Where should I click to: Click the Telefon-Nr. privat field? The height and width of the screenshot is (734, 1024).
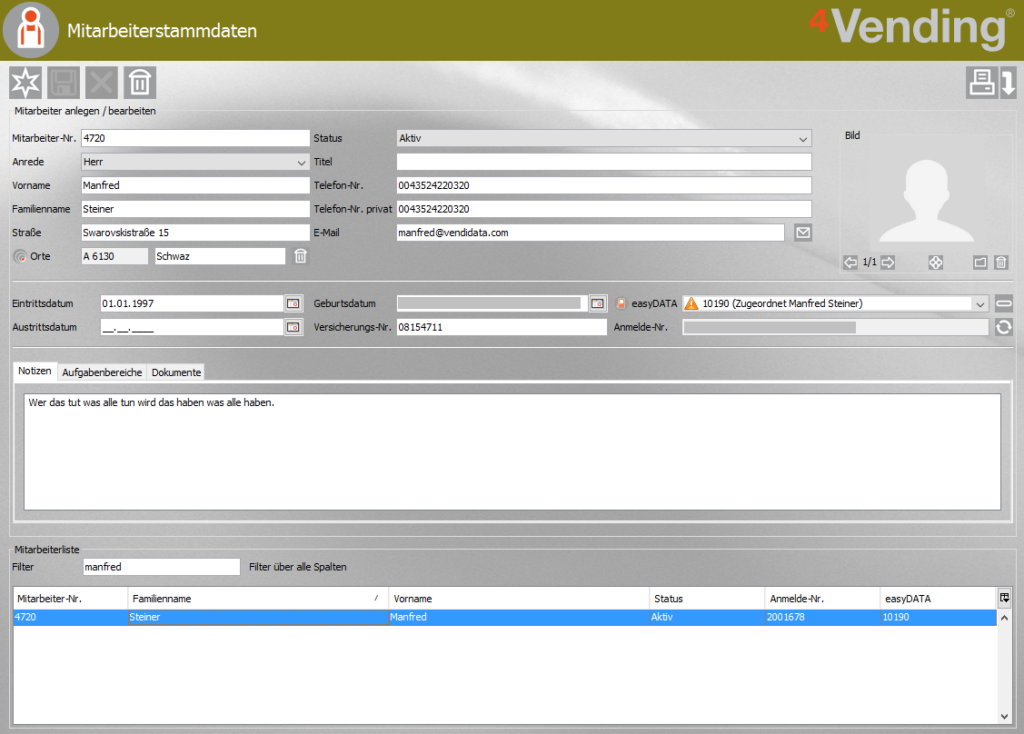coord(604,209)
